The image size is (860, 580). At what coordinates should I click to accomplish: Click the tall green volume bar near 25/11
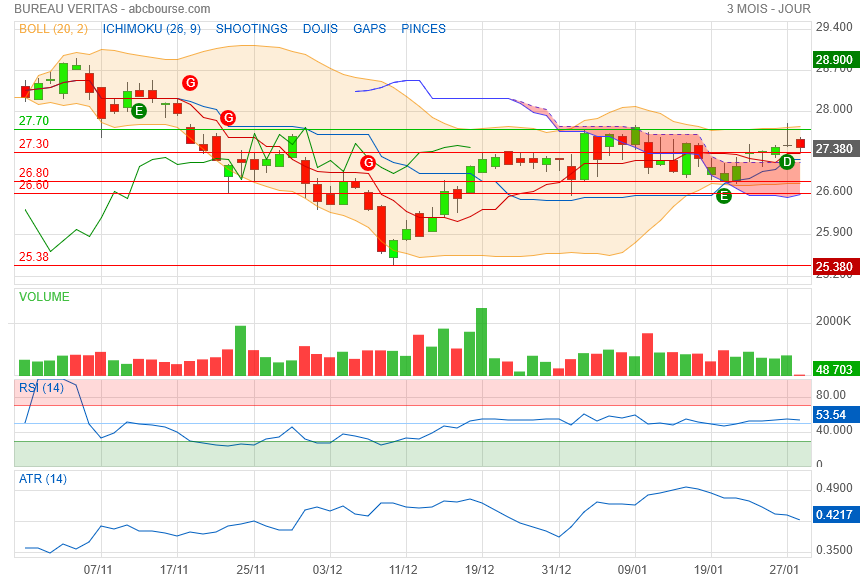240,351
